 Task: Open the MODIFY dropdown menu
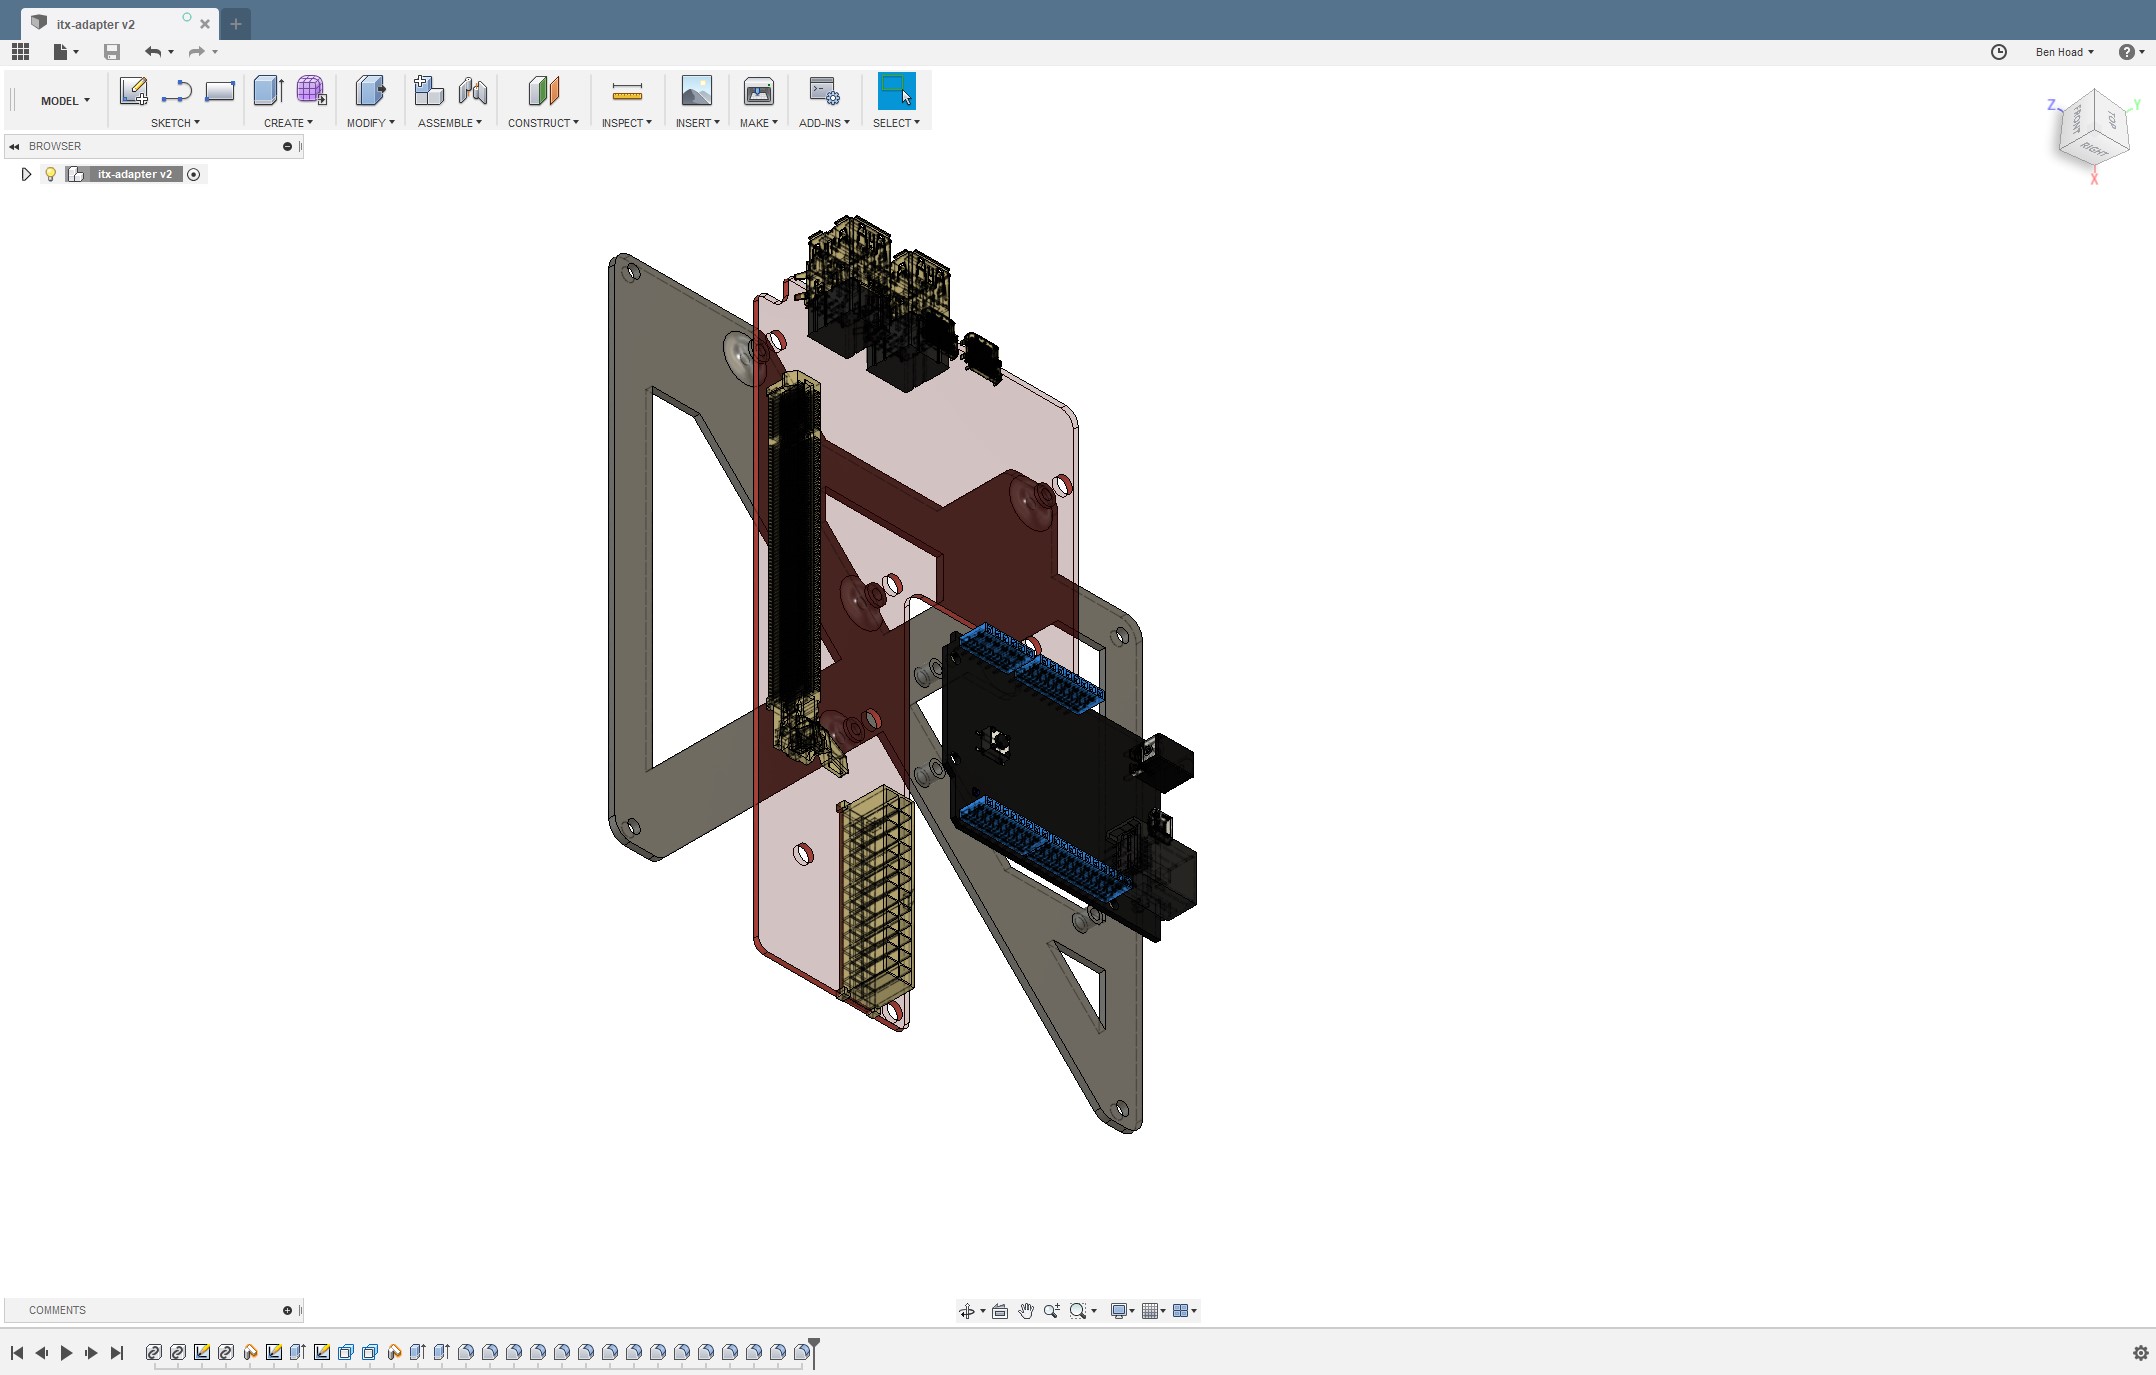[x=370, y=123]
